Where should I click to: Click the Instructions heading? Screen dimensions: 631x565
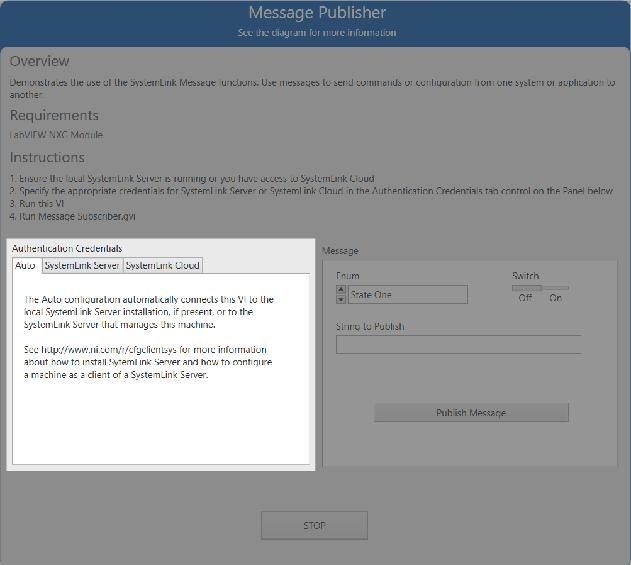(47, 157)
